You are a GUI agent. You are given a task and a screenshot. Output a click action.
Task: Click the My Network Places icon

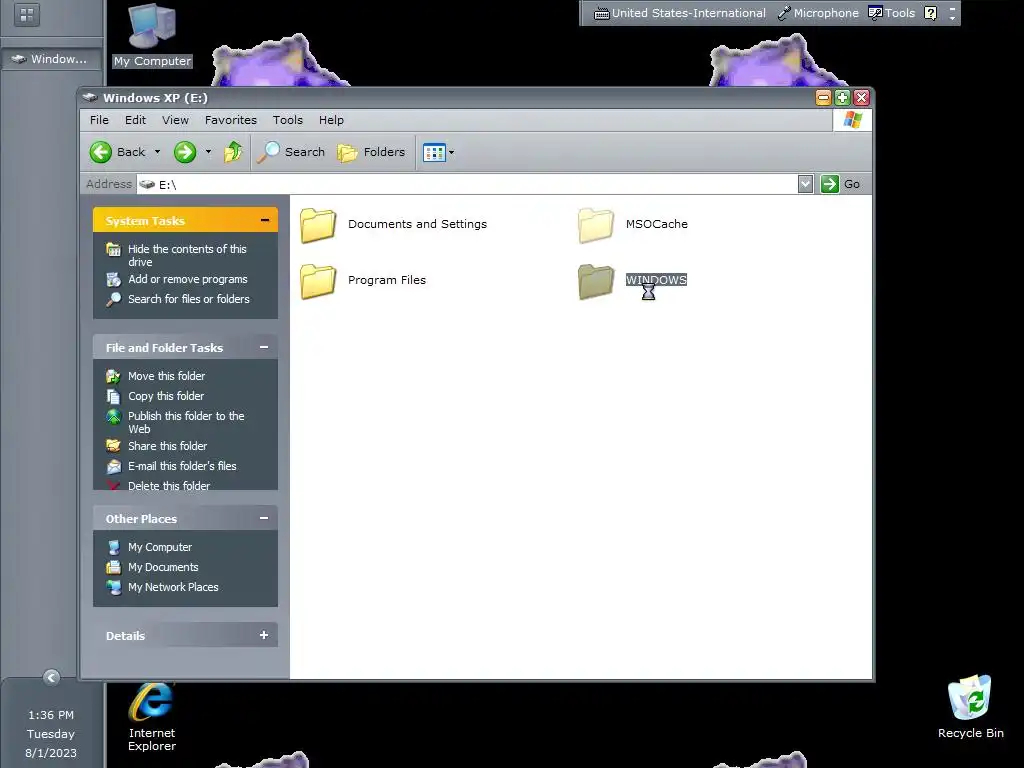114,587
